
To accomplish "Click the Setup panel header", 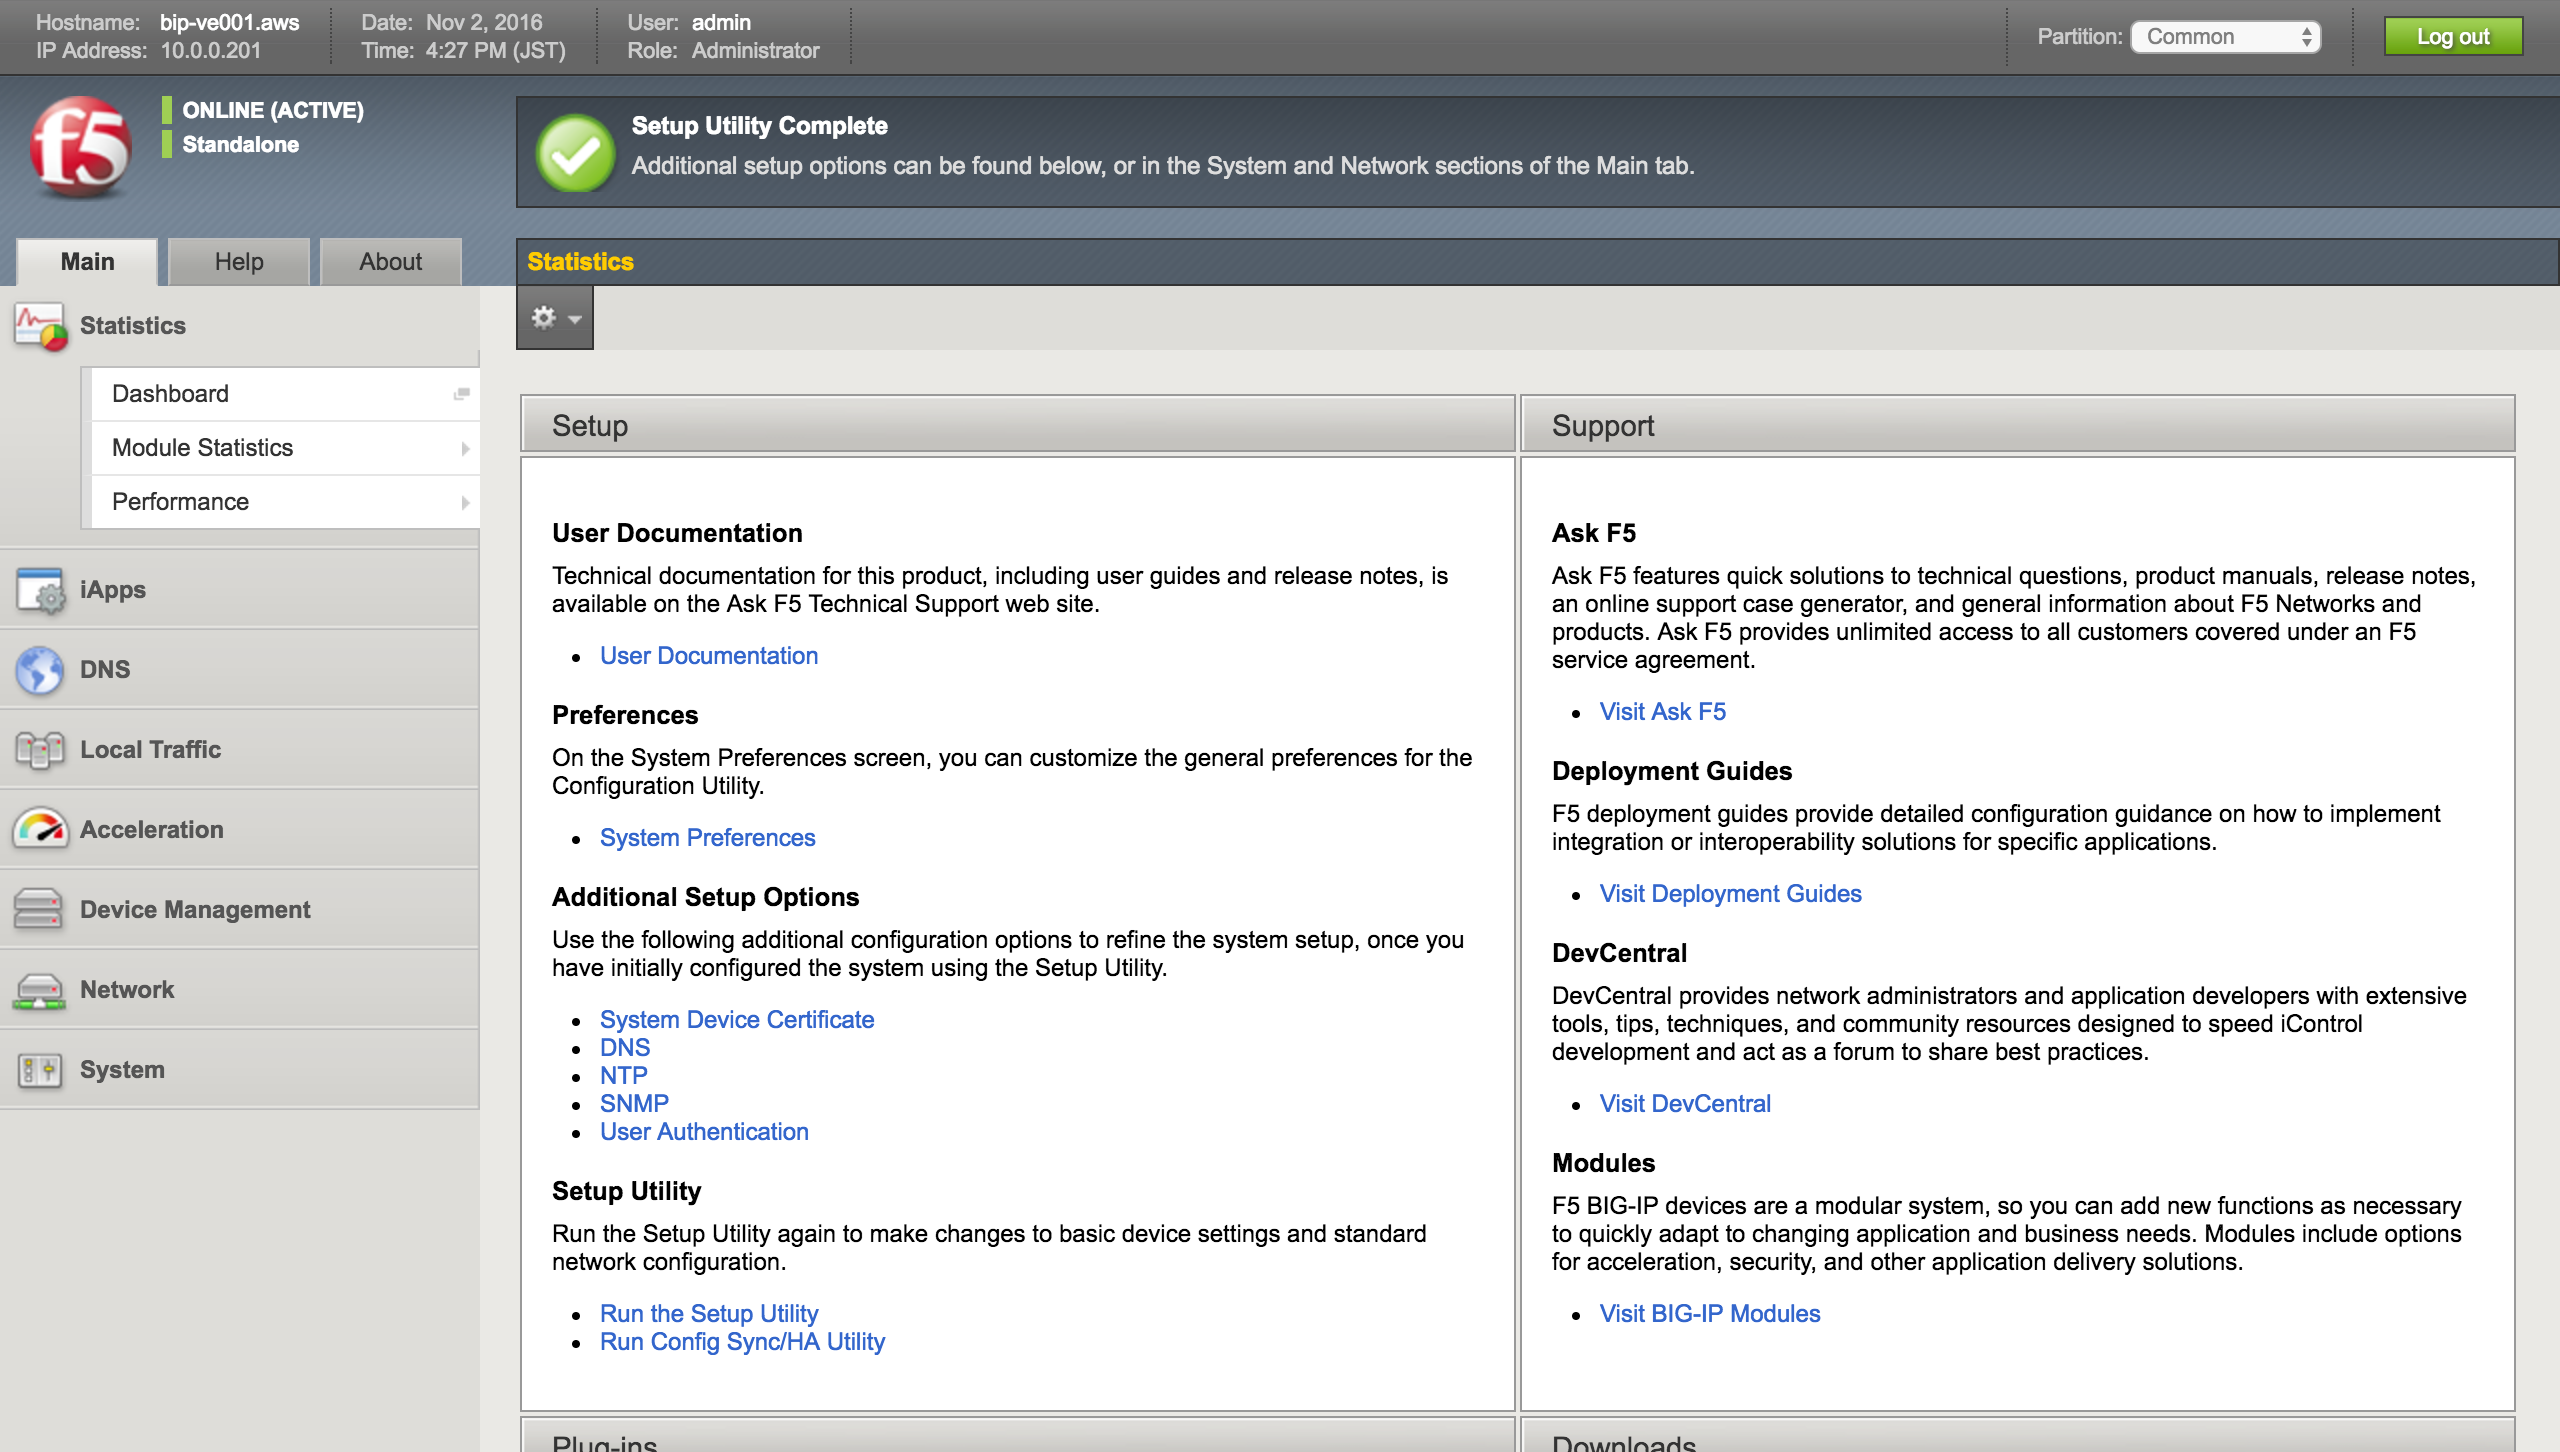I will pyautogui.click(x=1017, y=425).
